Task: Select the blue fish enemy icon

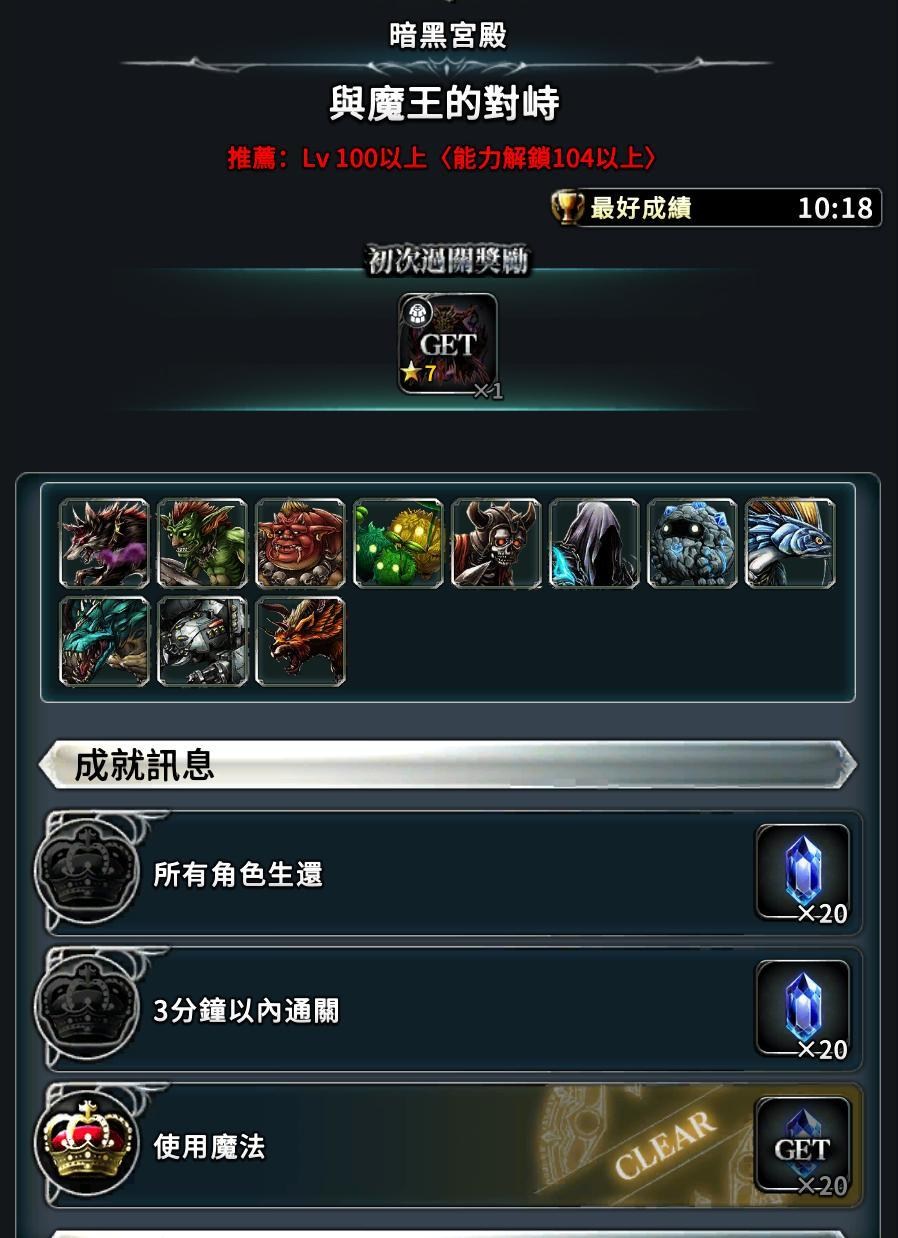Action: [x=790, y=543]
